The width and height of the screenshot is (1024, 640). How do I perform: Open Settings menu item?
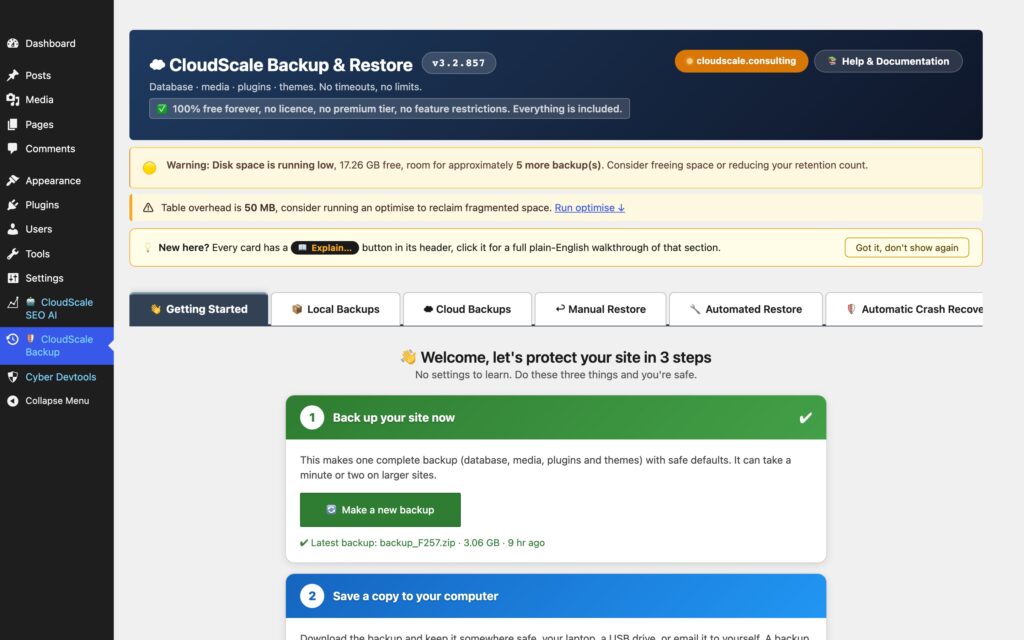pos(44,278)
